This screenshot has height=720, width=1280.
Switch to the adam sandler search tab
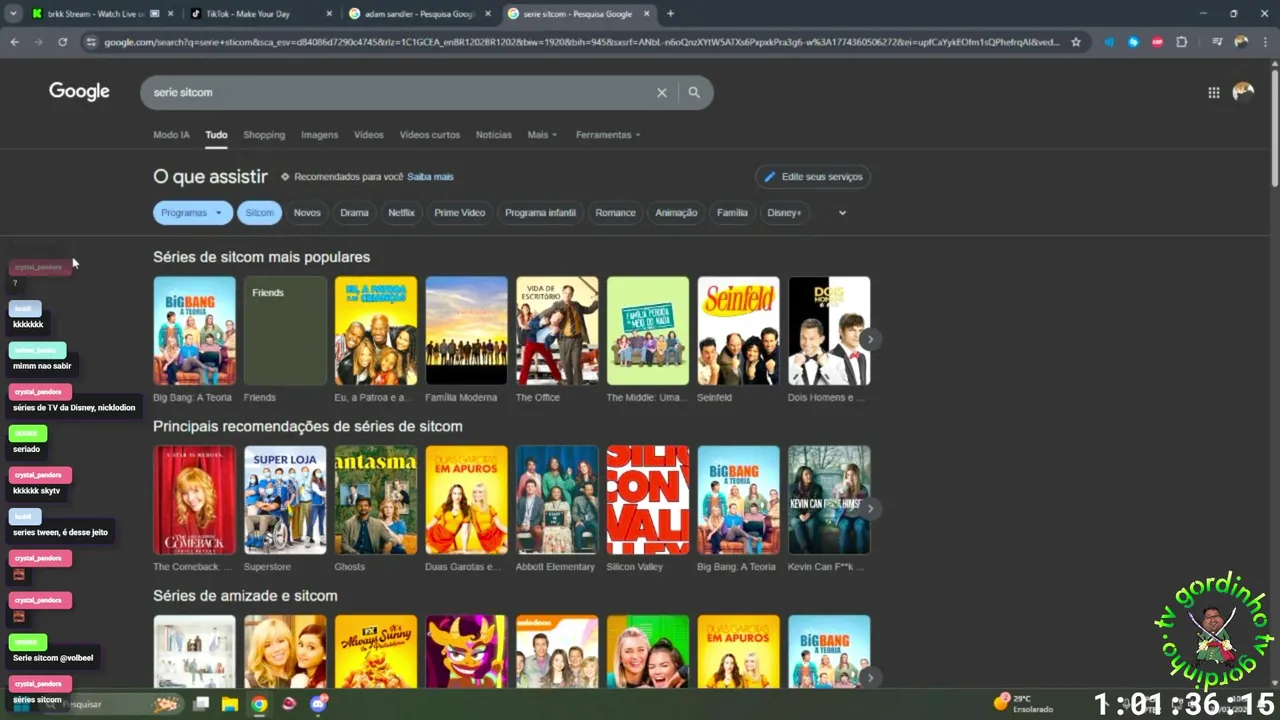(x=418, y=14)
